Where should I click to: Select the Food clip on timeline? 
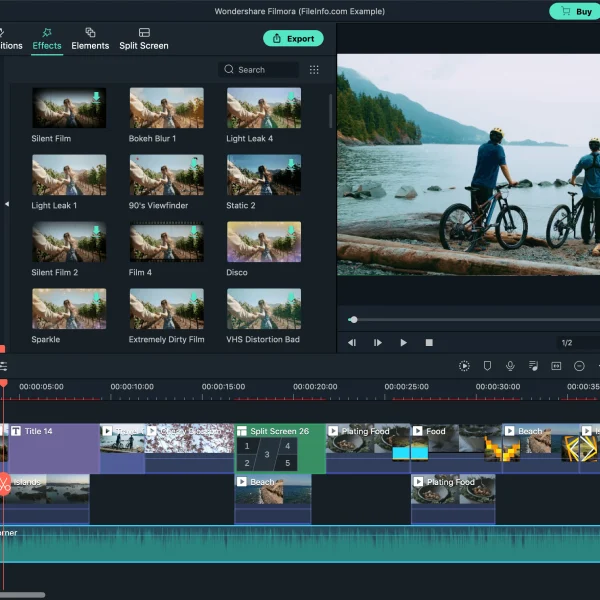455,448
